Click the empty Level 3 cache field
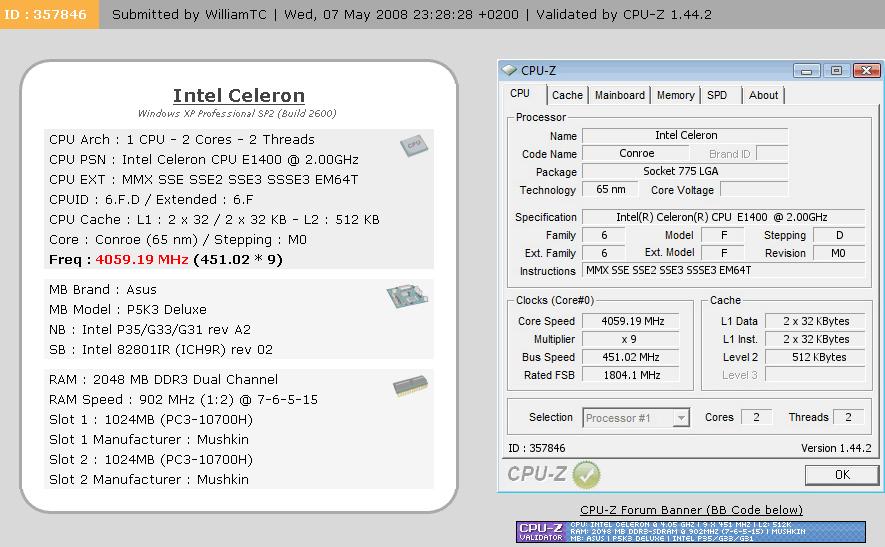This screenshot has width=885, height=547. pos(815,375)
